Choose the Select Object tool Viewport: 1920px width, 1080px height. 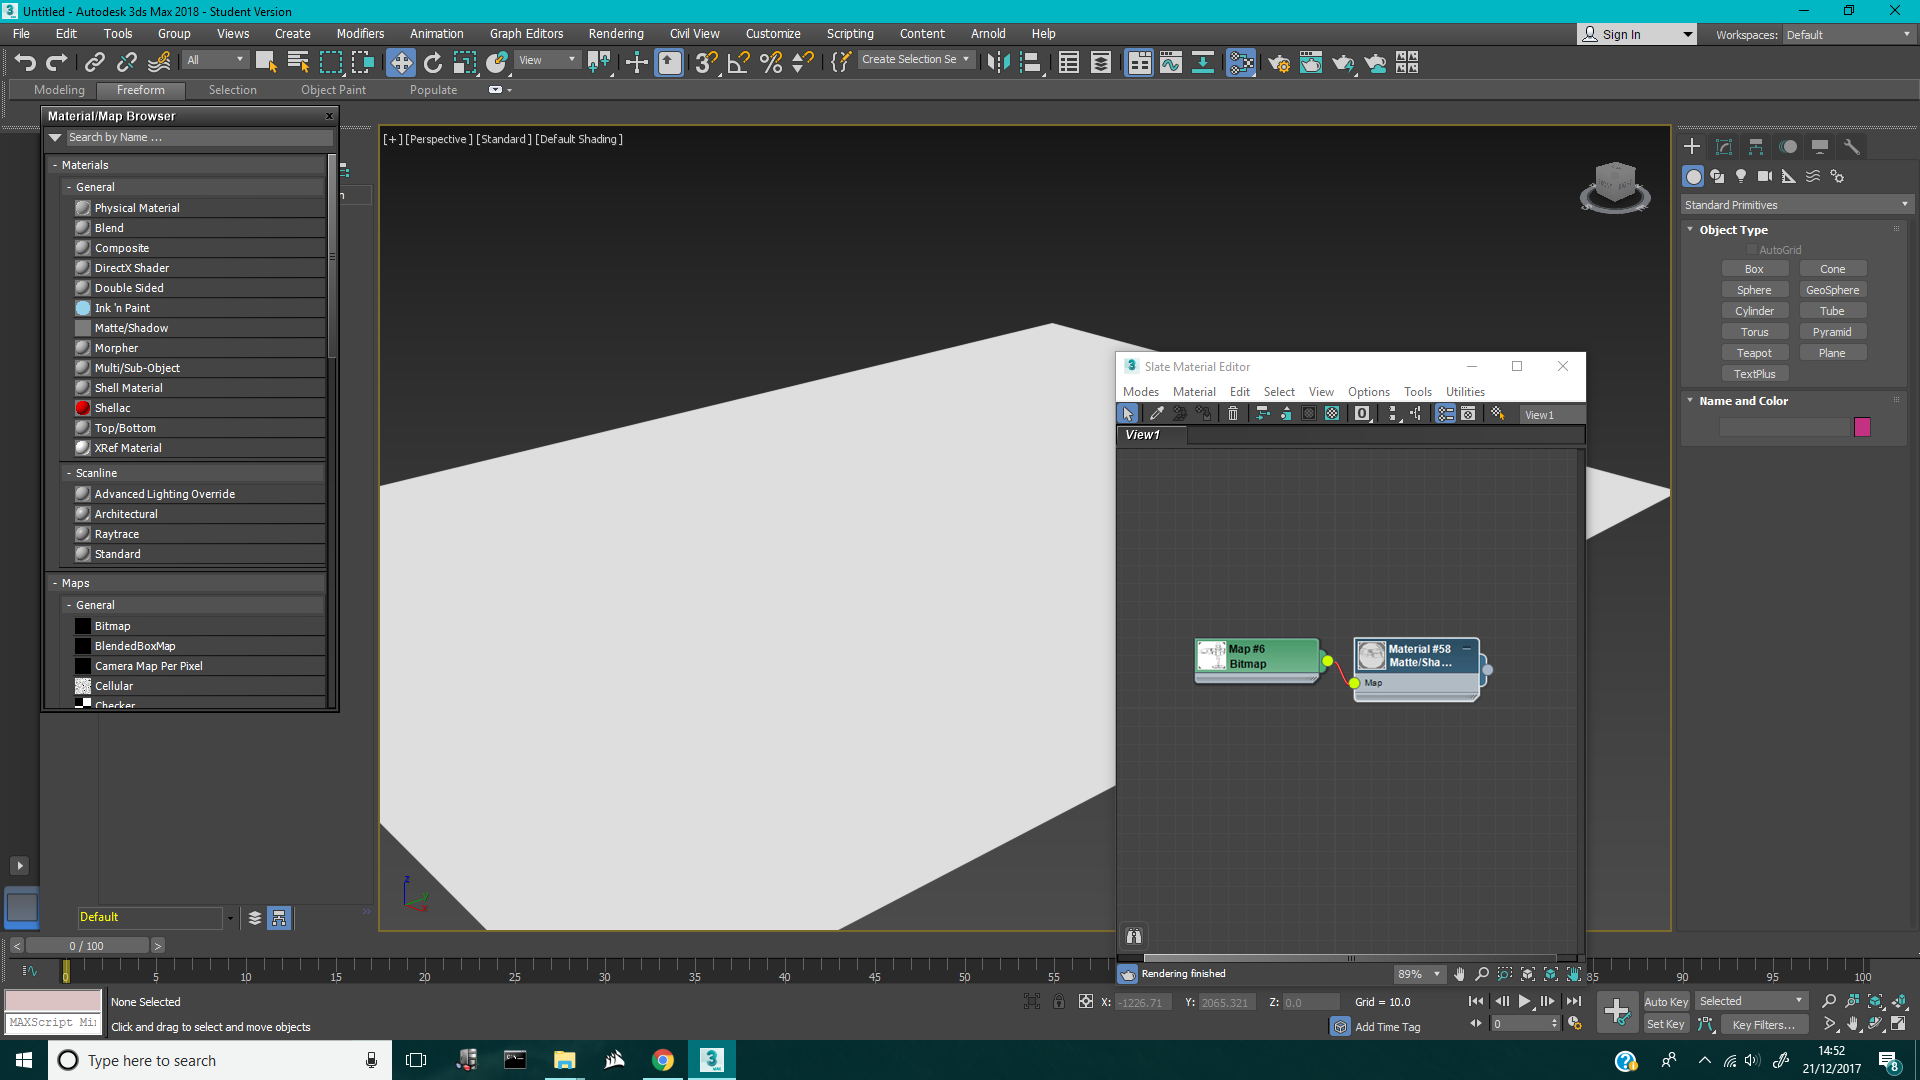(x=266, y=62)
